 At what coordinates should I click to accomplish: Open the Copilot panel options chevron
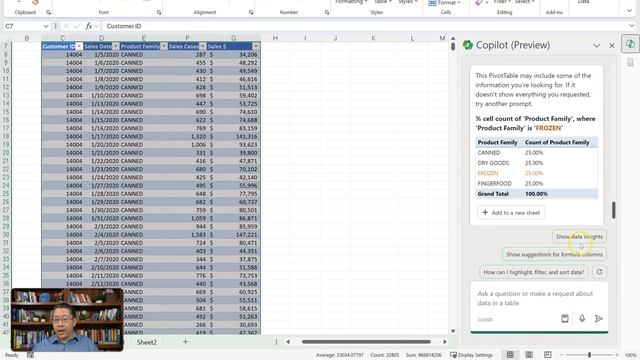(x=596, y=45)
